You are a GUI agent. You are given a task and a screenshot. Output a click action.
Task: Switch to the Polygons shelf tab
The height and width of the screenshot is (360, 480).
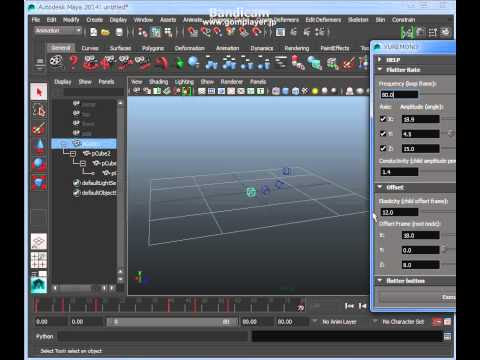click(x=153, y=48)
